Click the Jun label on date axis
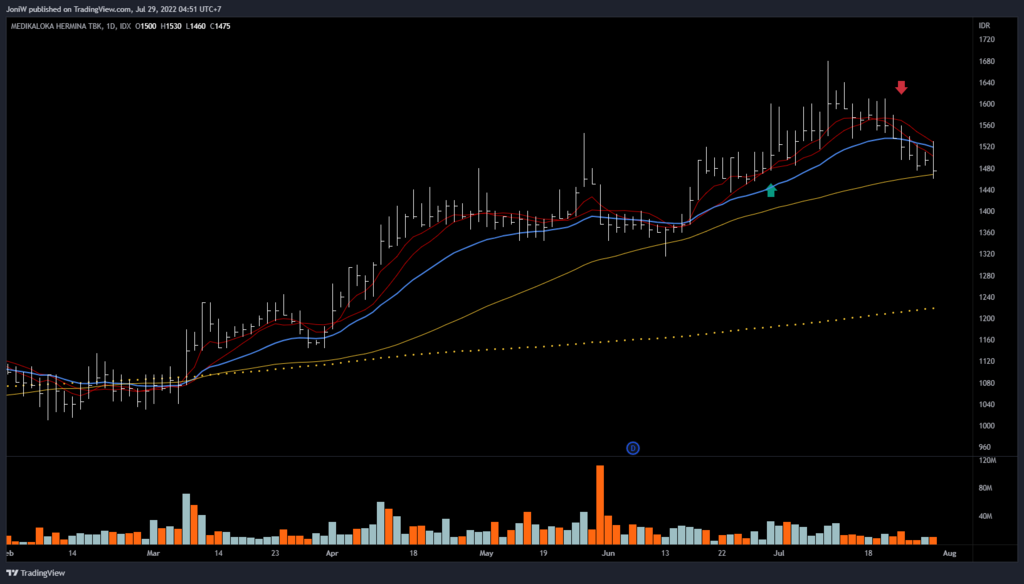Screen dimensions: 1024x584 (608, 552)
